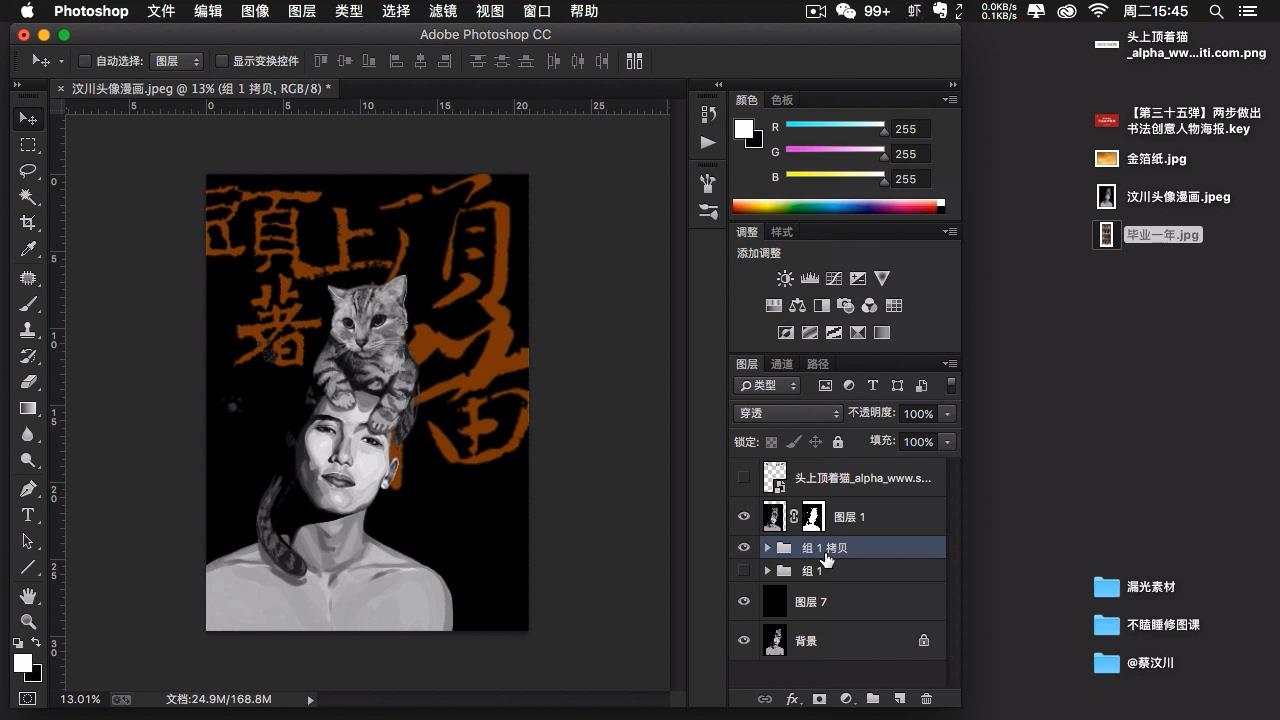Open the 漏光素材 desktop folder
This screenshot has height=720, width=1280.
point(1135,587)
